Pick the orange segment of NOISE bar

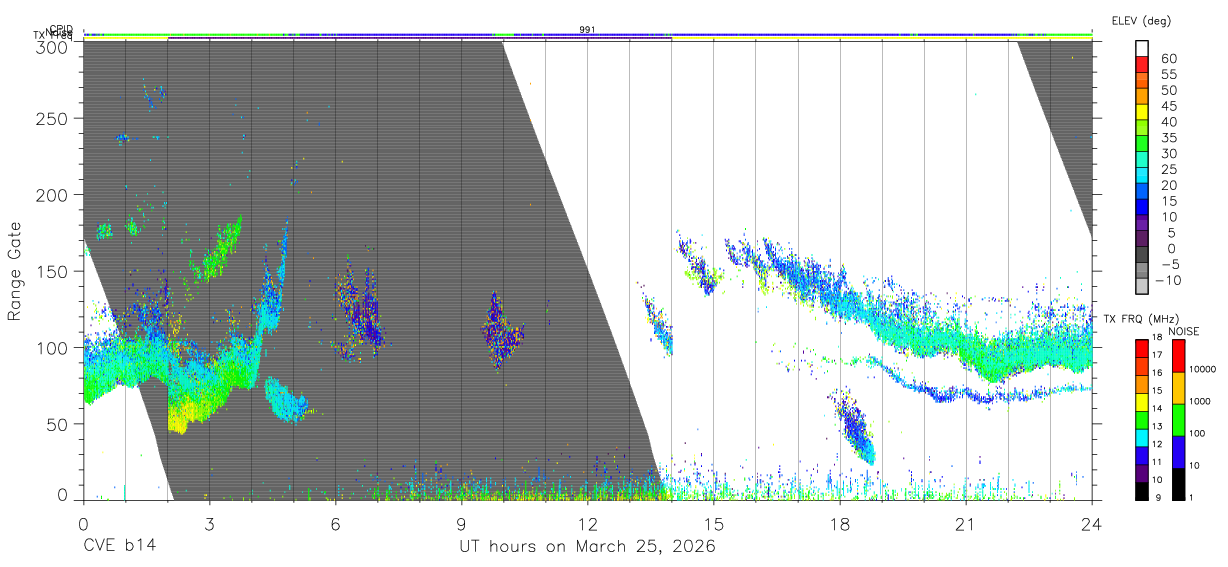(x=1177, y=388)
